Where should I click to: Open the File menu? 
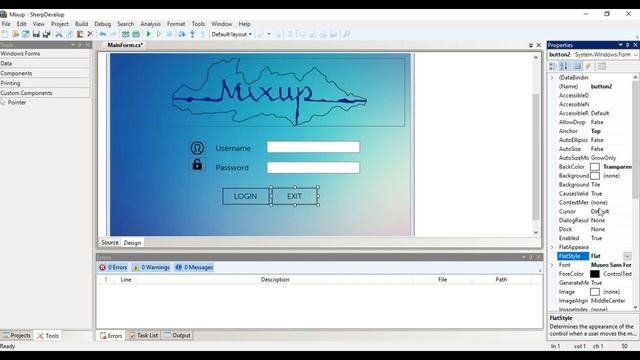[x=6, y=24]
